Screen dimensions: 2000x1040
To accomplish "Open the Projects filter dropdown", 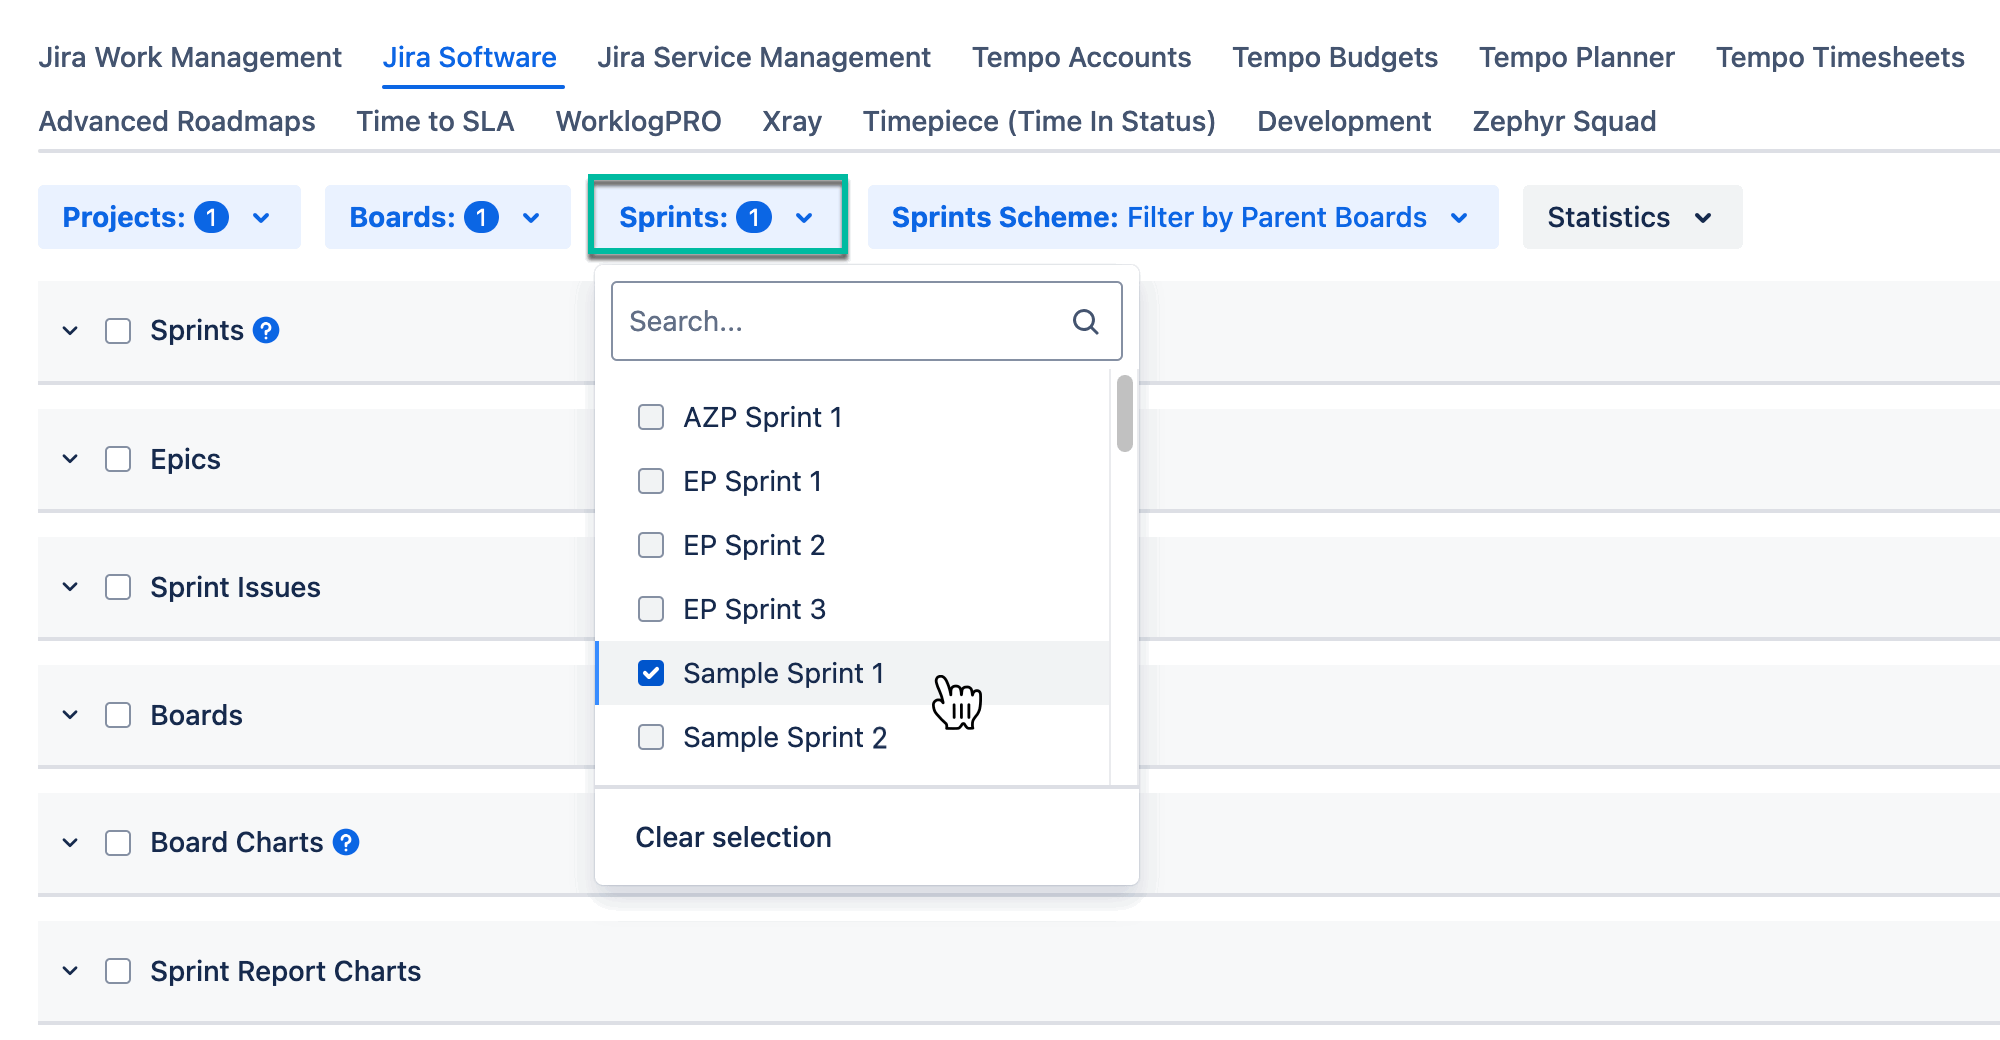I will pos(262,217).
